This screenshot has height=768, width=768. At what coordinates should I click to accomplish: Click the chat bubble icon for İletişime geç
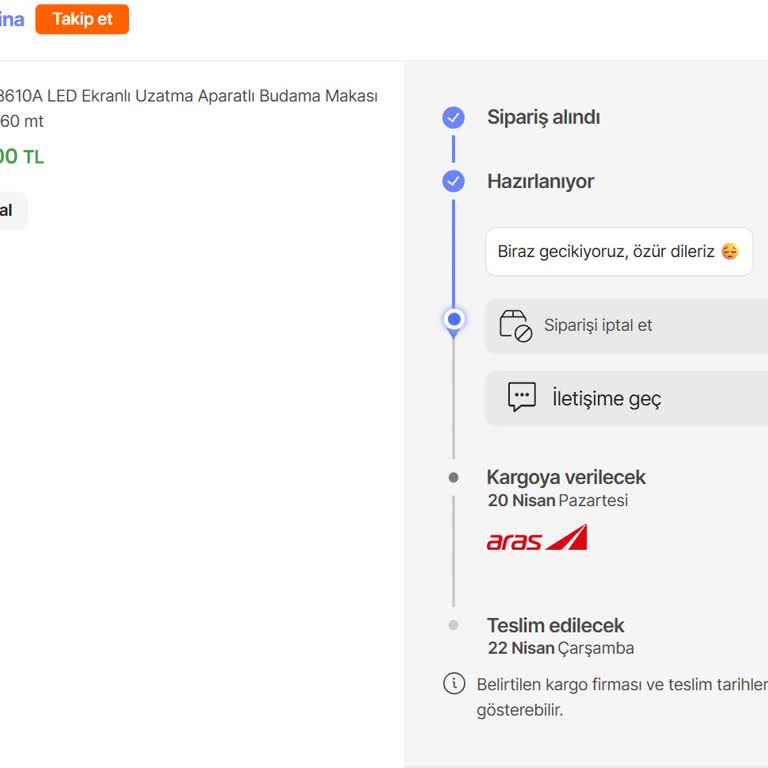(x=522, y=397)
